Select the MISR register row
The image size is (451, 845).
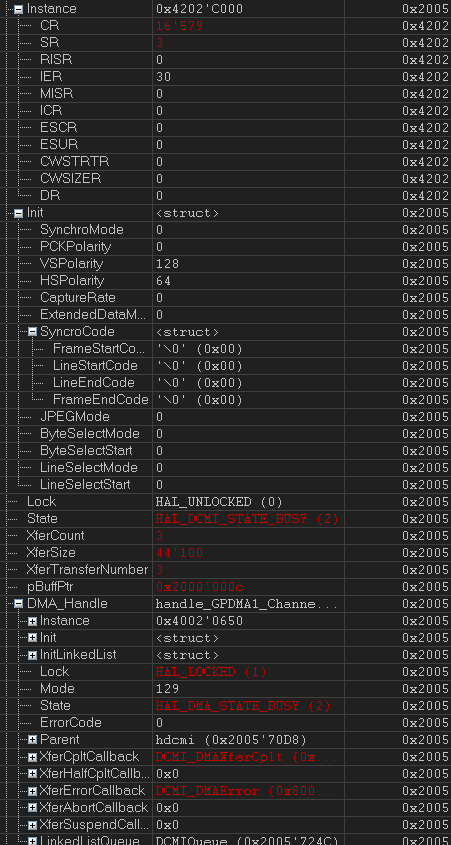(x=225, y=93)
